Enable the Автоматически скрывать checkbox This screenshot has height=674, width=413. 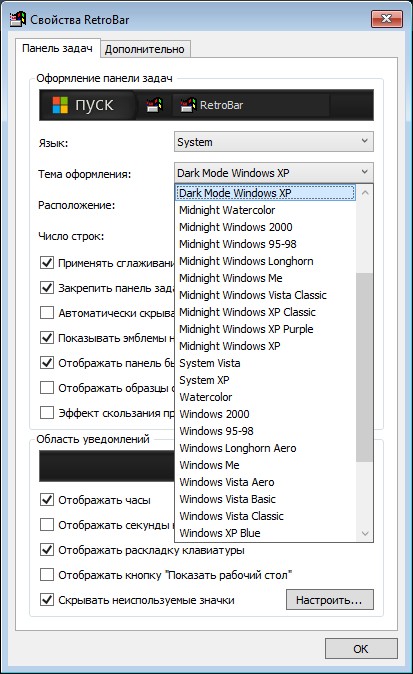pyautogui.click(x=47, y=312)
